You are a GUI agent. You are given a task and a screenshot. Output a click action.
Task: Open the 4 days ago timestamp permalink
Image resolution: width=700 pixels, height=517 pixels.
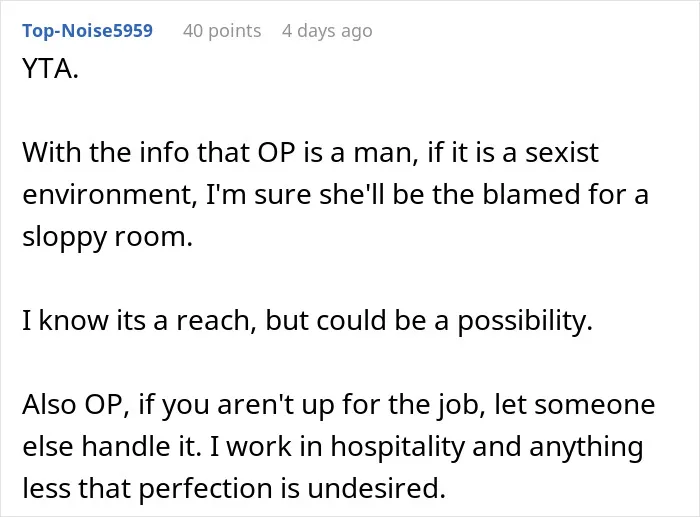[x=327, y=31]
